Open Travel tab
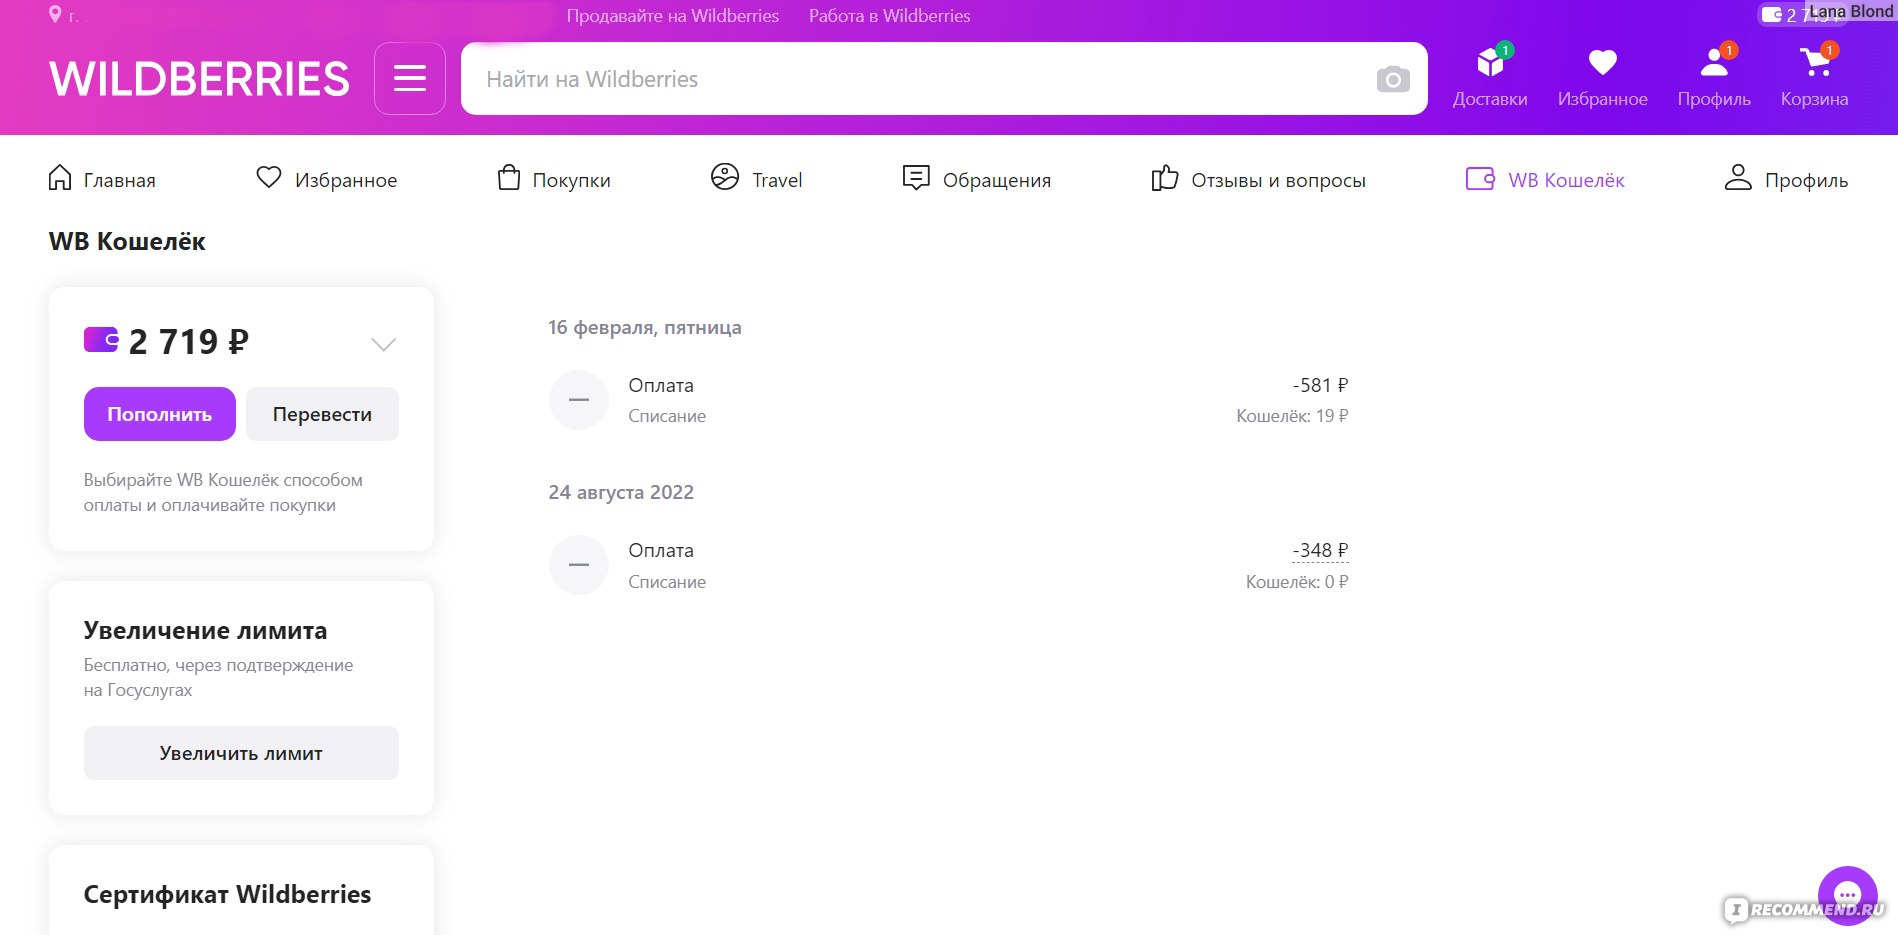Image resolution: width=1898 pixels, height=935 pixels. pos(756,179)
